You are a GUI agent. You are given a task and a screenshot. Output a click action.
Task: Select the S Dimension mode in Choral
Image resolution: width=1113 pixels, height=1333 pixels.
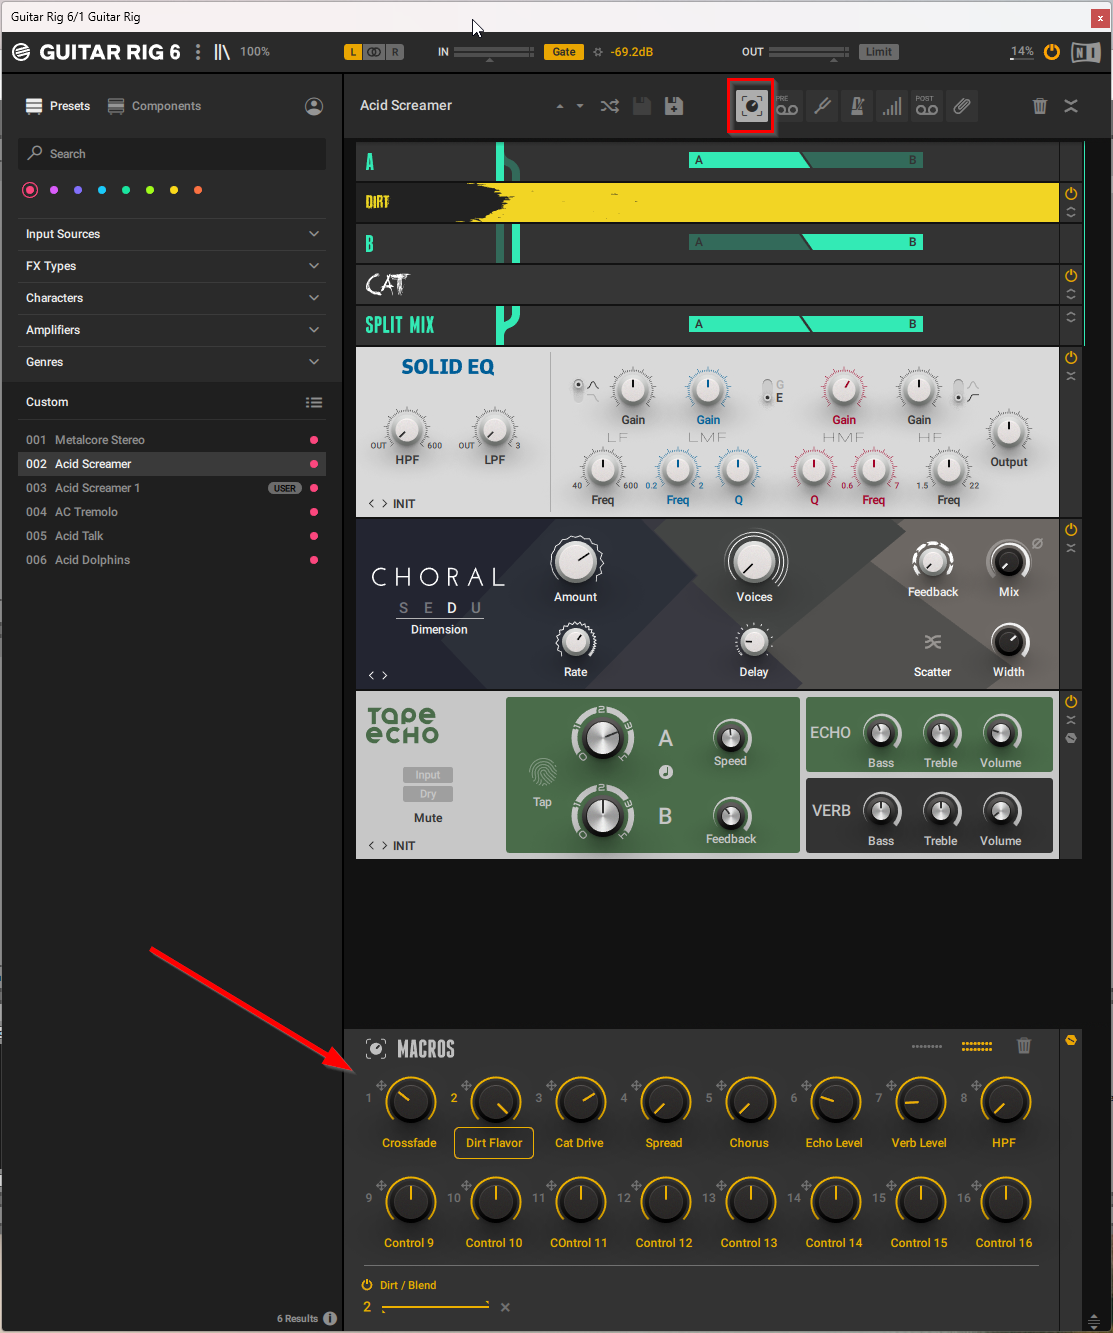[404, 608]
